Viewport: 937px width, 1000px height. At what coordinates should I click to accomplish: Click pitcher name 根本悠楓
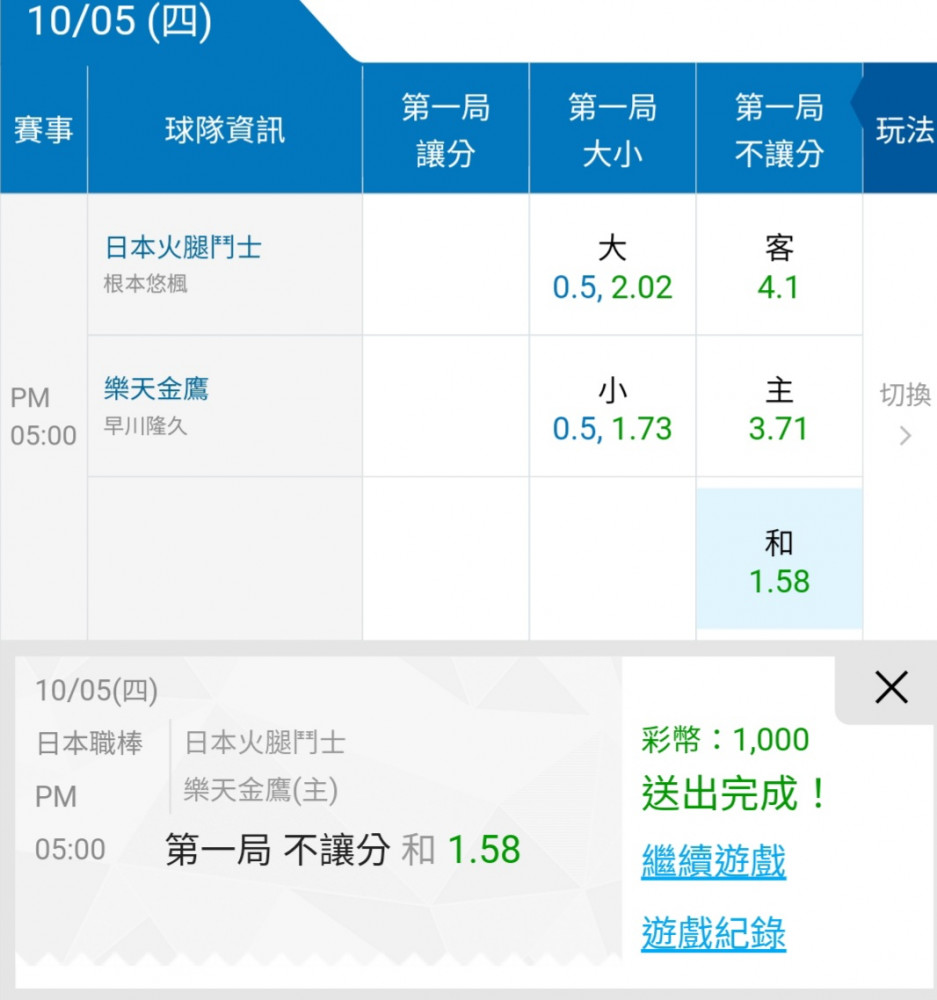click(x=145, y=284)
